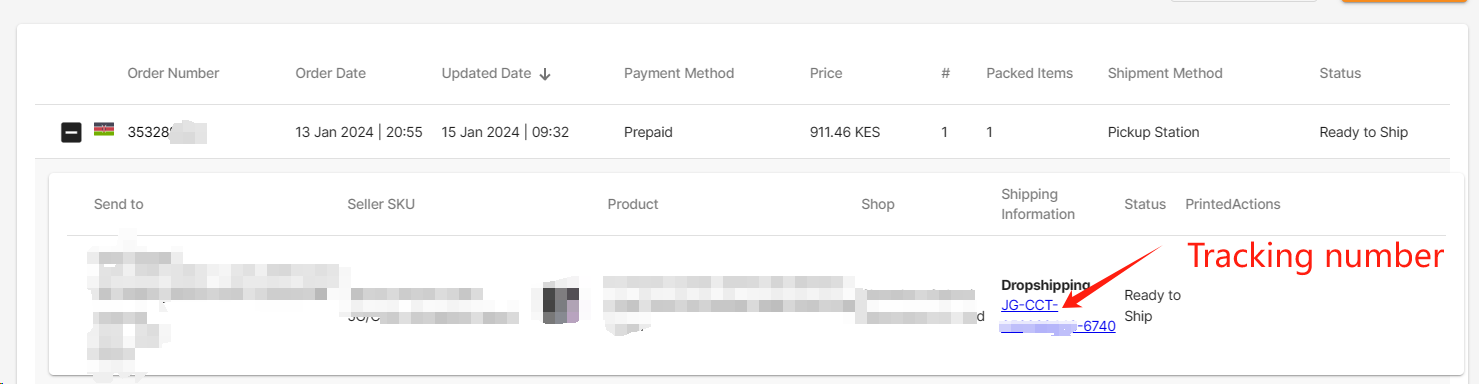Click the Ready to Ship order status
1479x384 pixels.
(x=1364, y=132)
